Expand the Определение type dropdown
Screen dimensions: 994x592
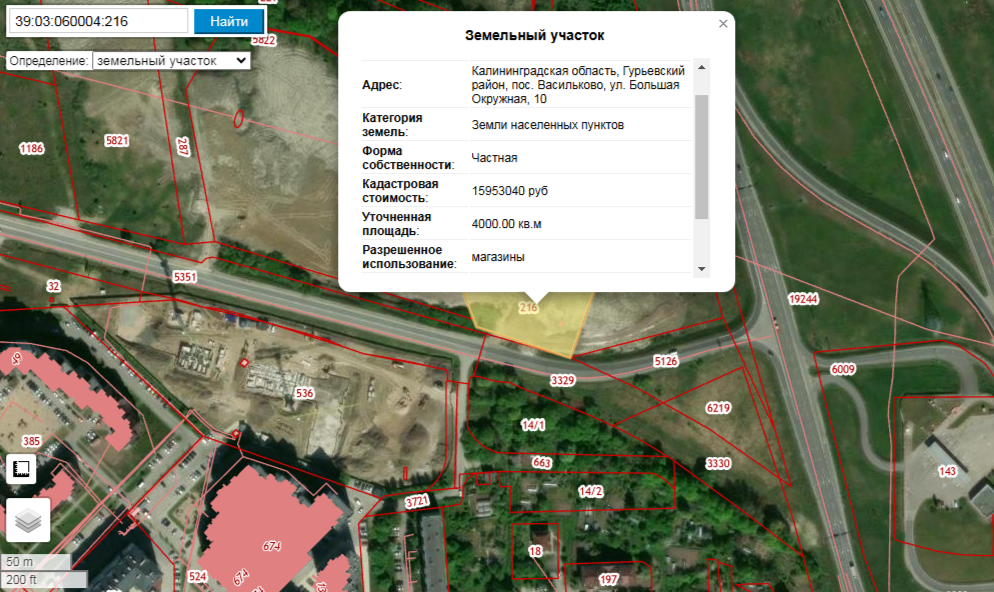pyautogui.click(x=171, y=61)
